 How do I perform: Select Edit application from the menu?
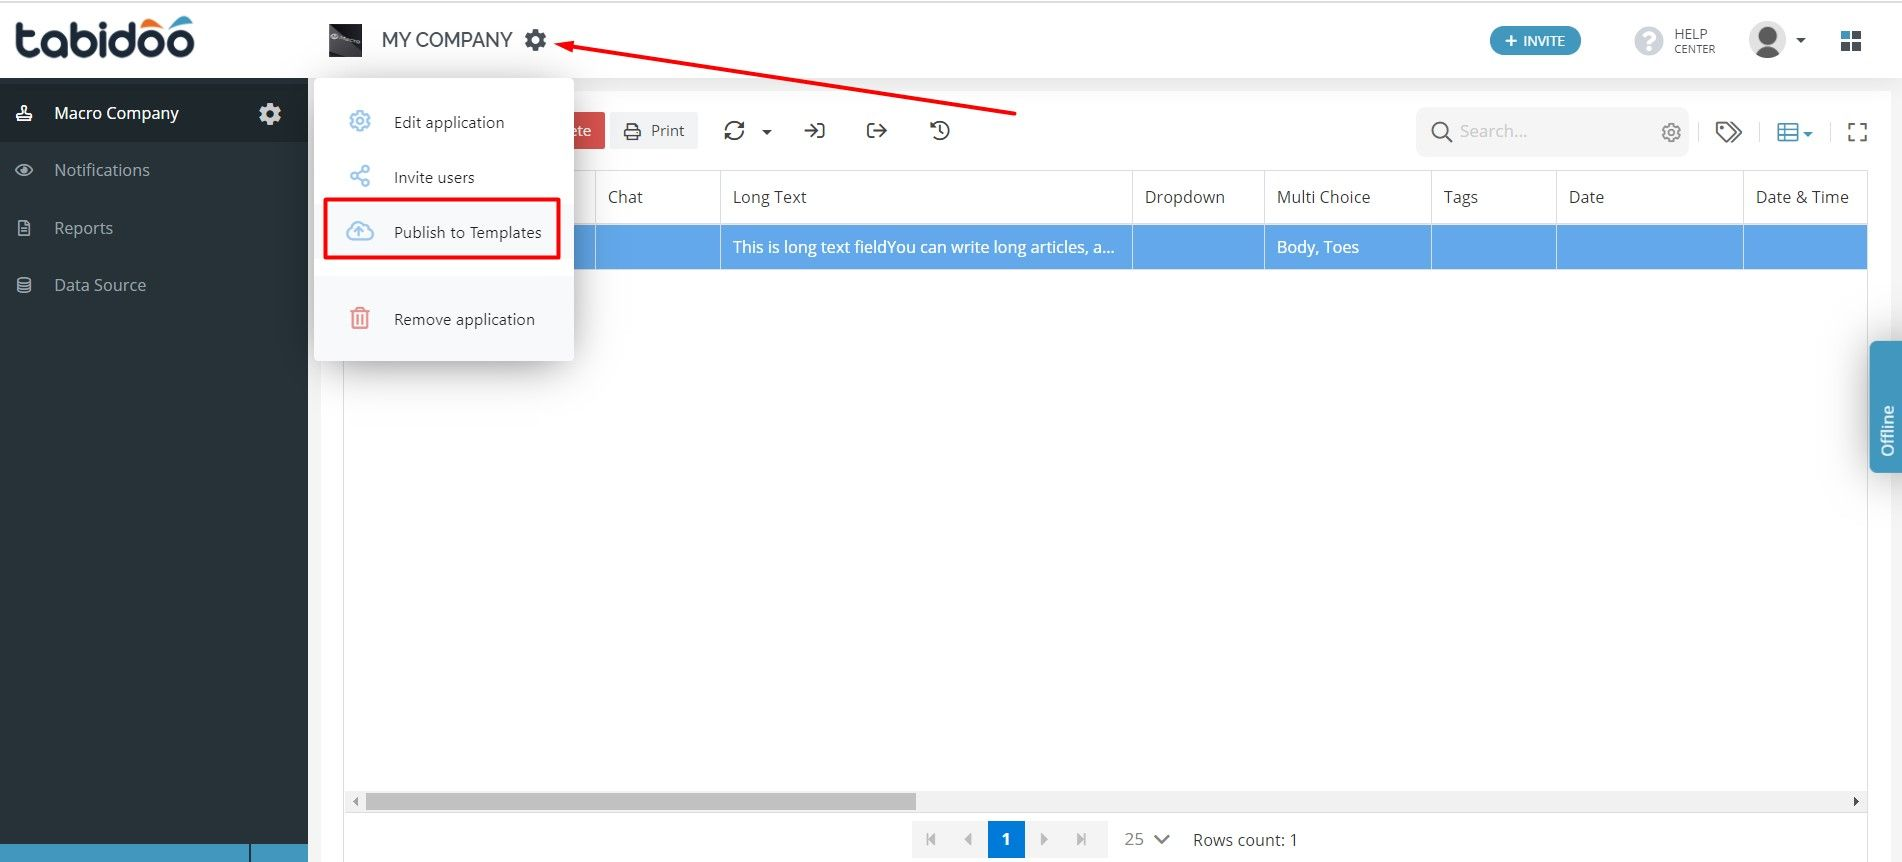pyautogui.click(x=444, y=122)
